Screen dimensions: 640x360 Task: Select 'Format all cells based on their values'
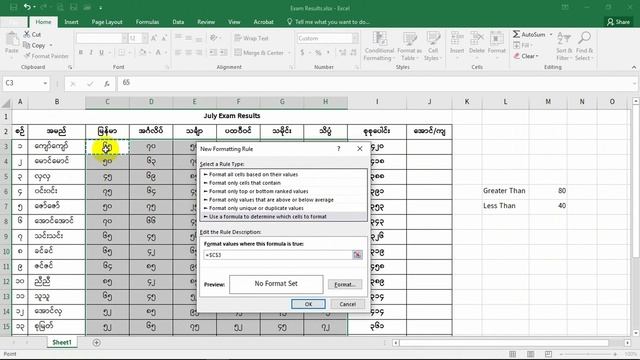click(x=283, y=174)
